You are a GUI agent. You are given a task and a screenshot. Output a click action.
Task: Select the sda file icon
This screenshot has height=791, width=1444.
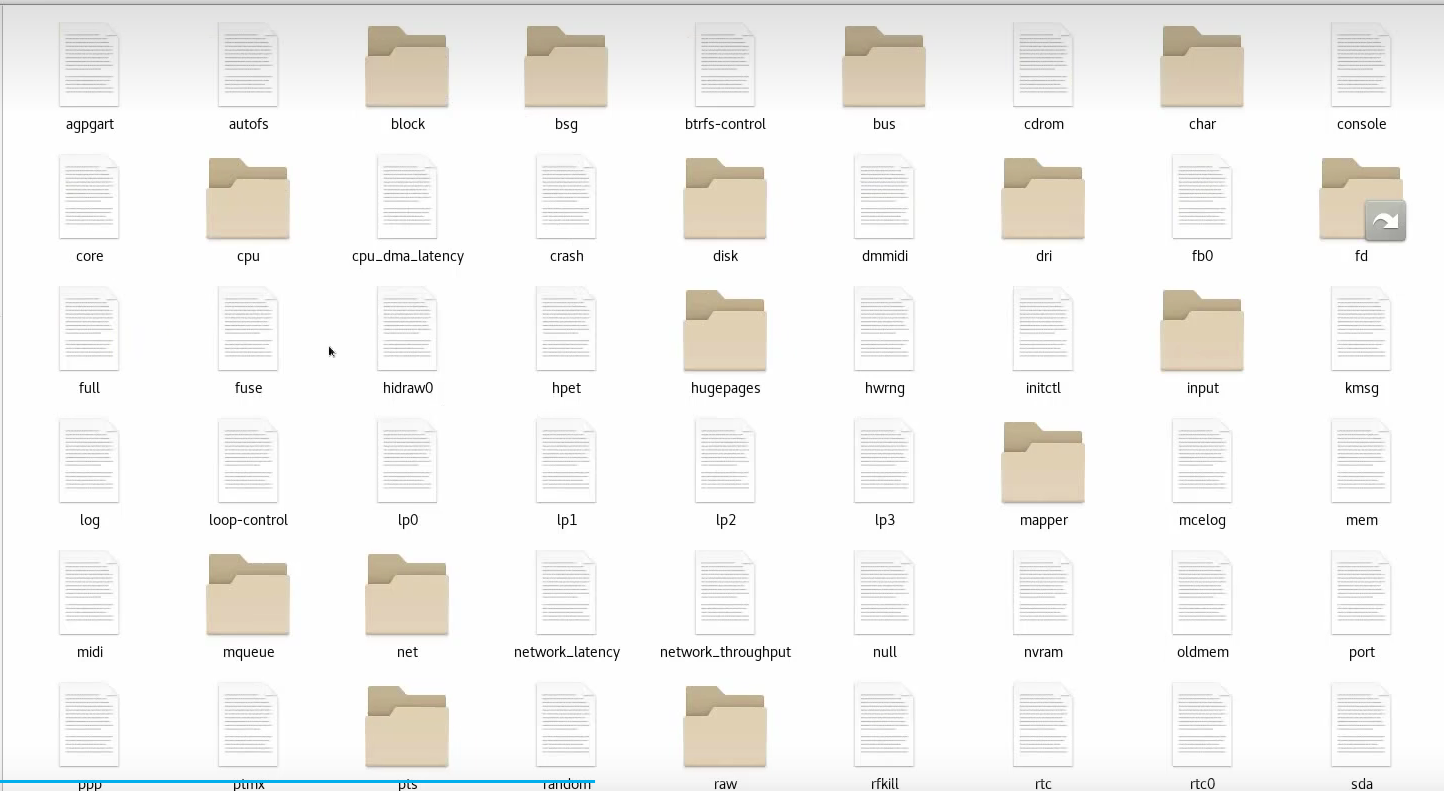(x=1361, y=725)
